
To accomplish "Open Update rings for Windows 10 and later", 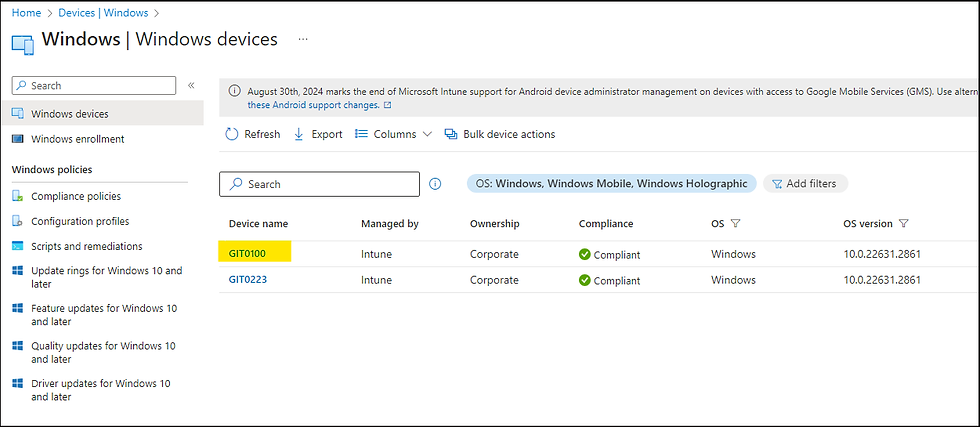I will click(107, 278).
